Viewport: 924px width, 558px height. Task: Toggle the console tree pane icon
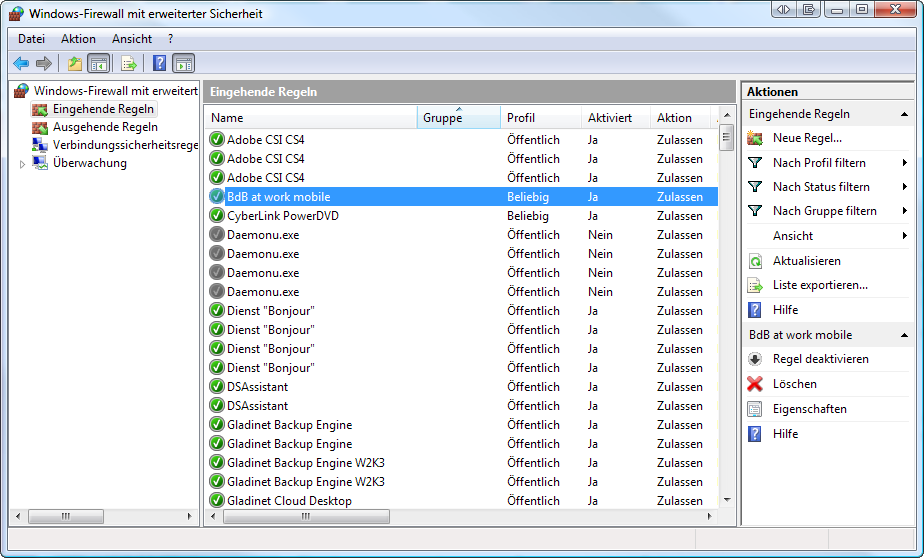click(98, 63)
